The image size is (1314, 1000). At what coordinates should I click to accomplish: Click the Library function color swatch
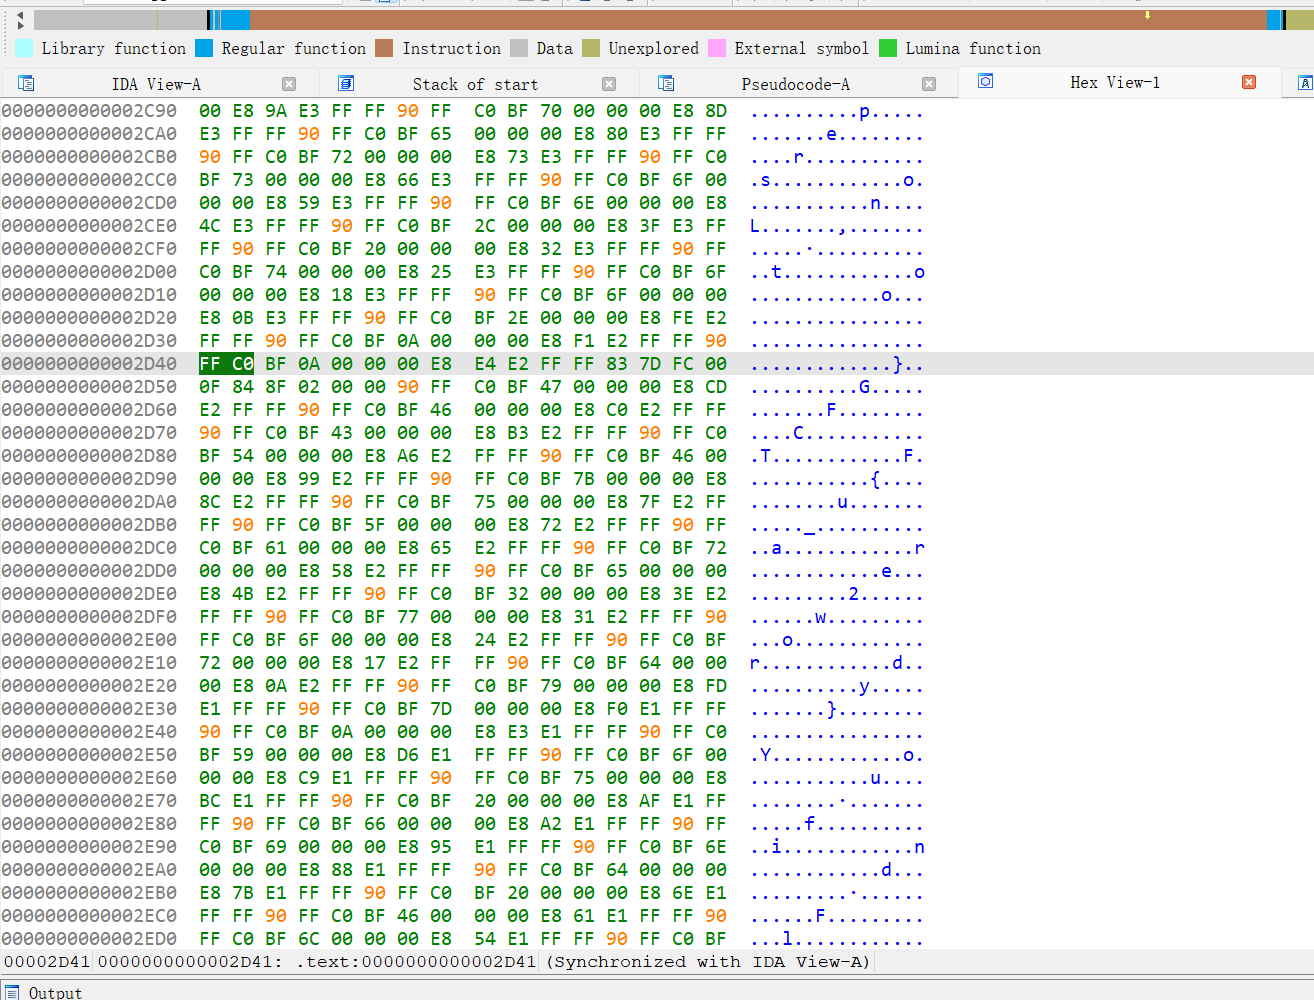click(x=24, y=48)
